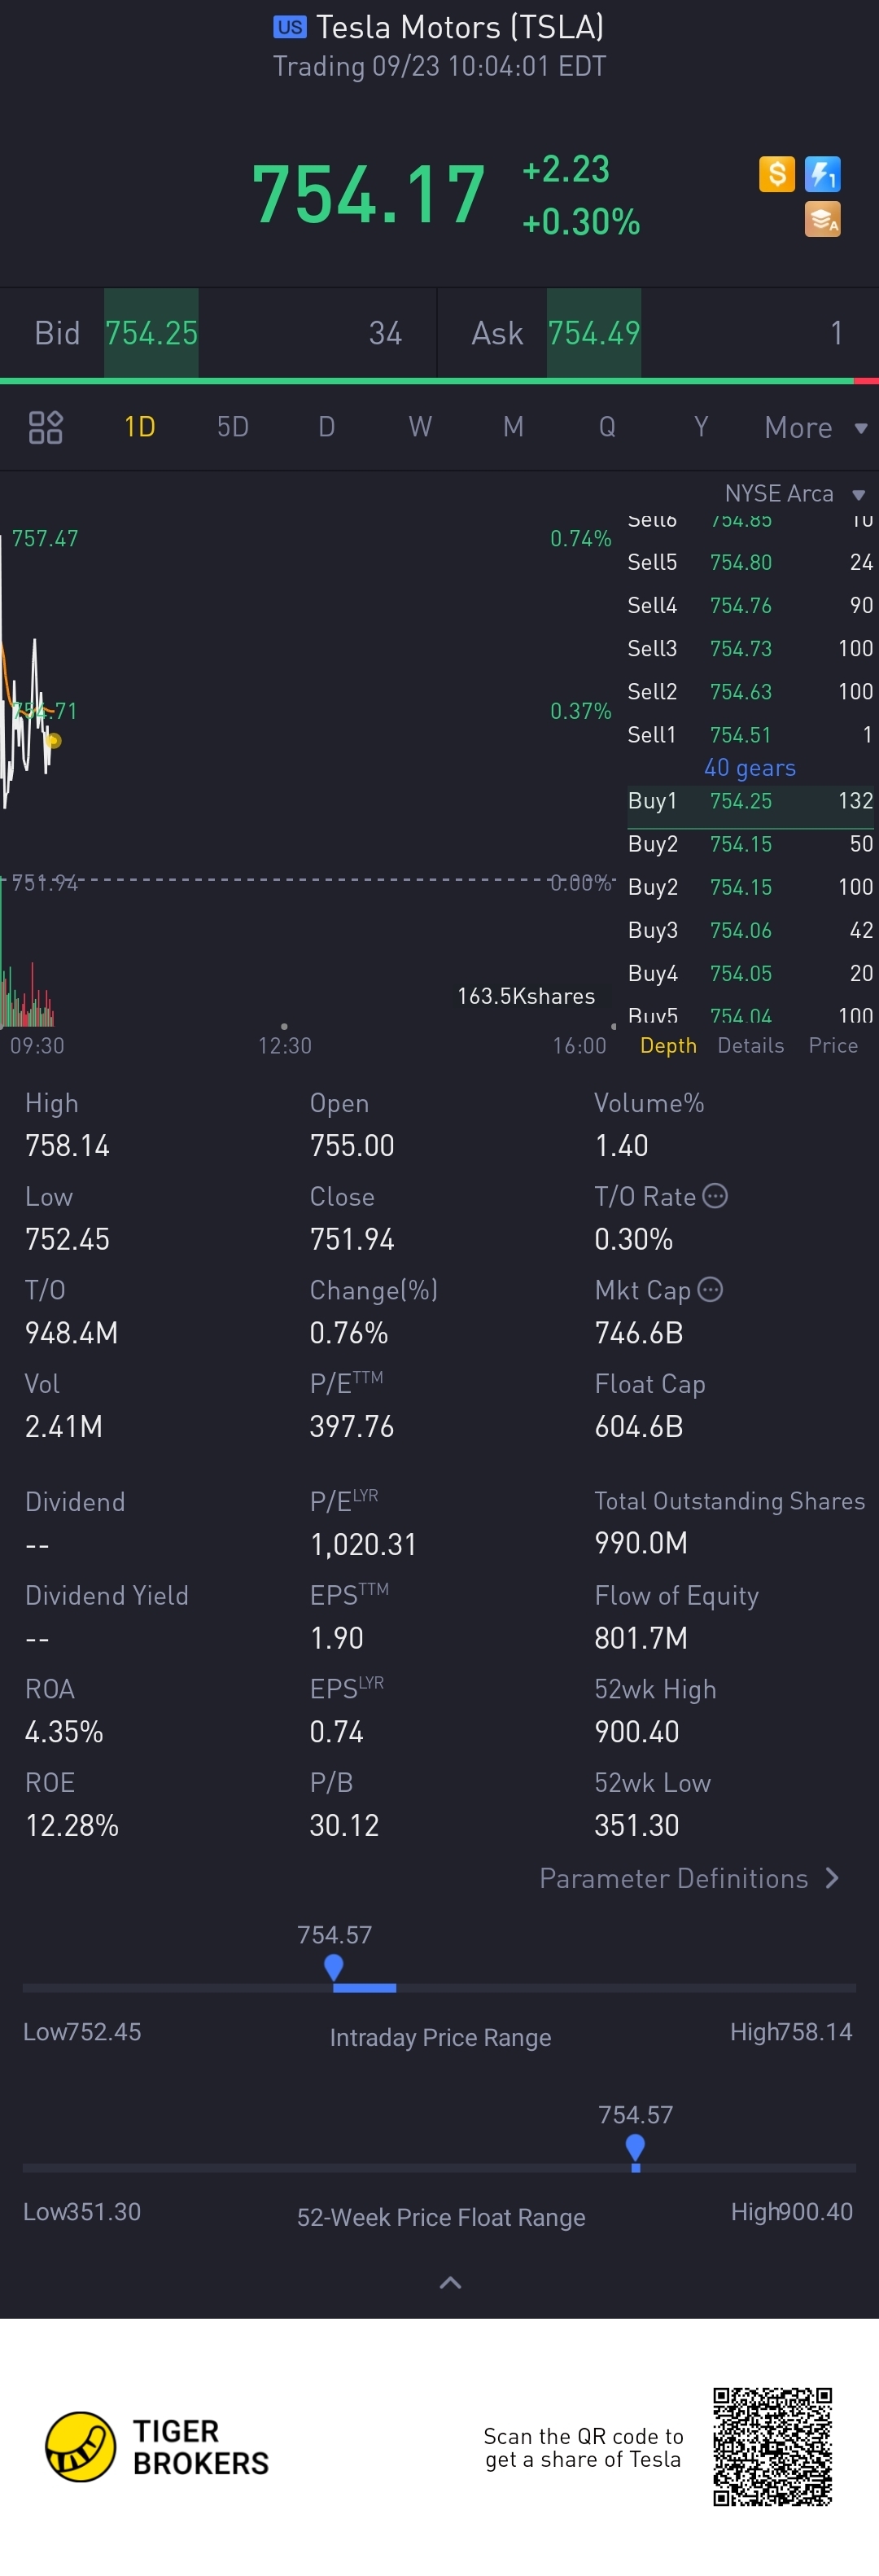Tap the US market flag badge
This screenshot has width=879, height=2576.
290,27
